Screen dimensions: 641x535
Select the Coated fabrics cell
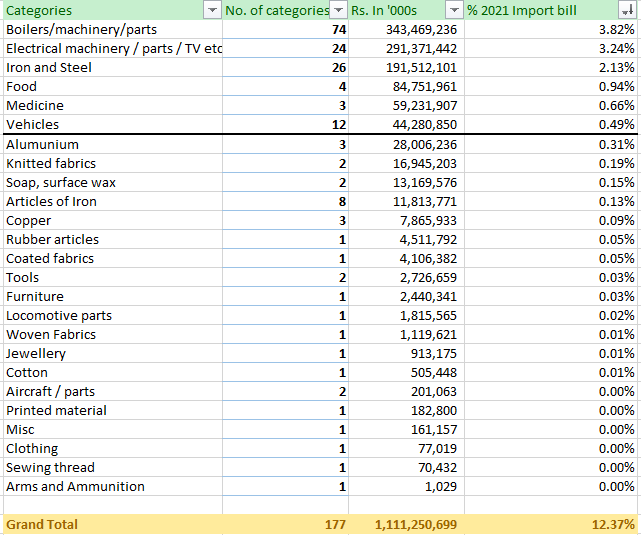click(113, 258)
